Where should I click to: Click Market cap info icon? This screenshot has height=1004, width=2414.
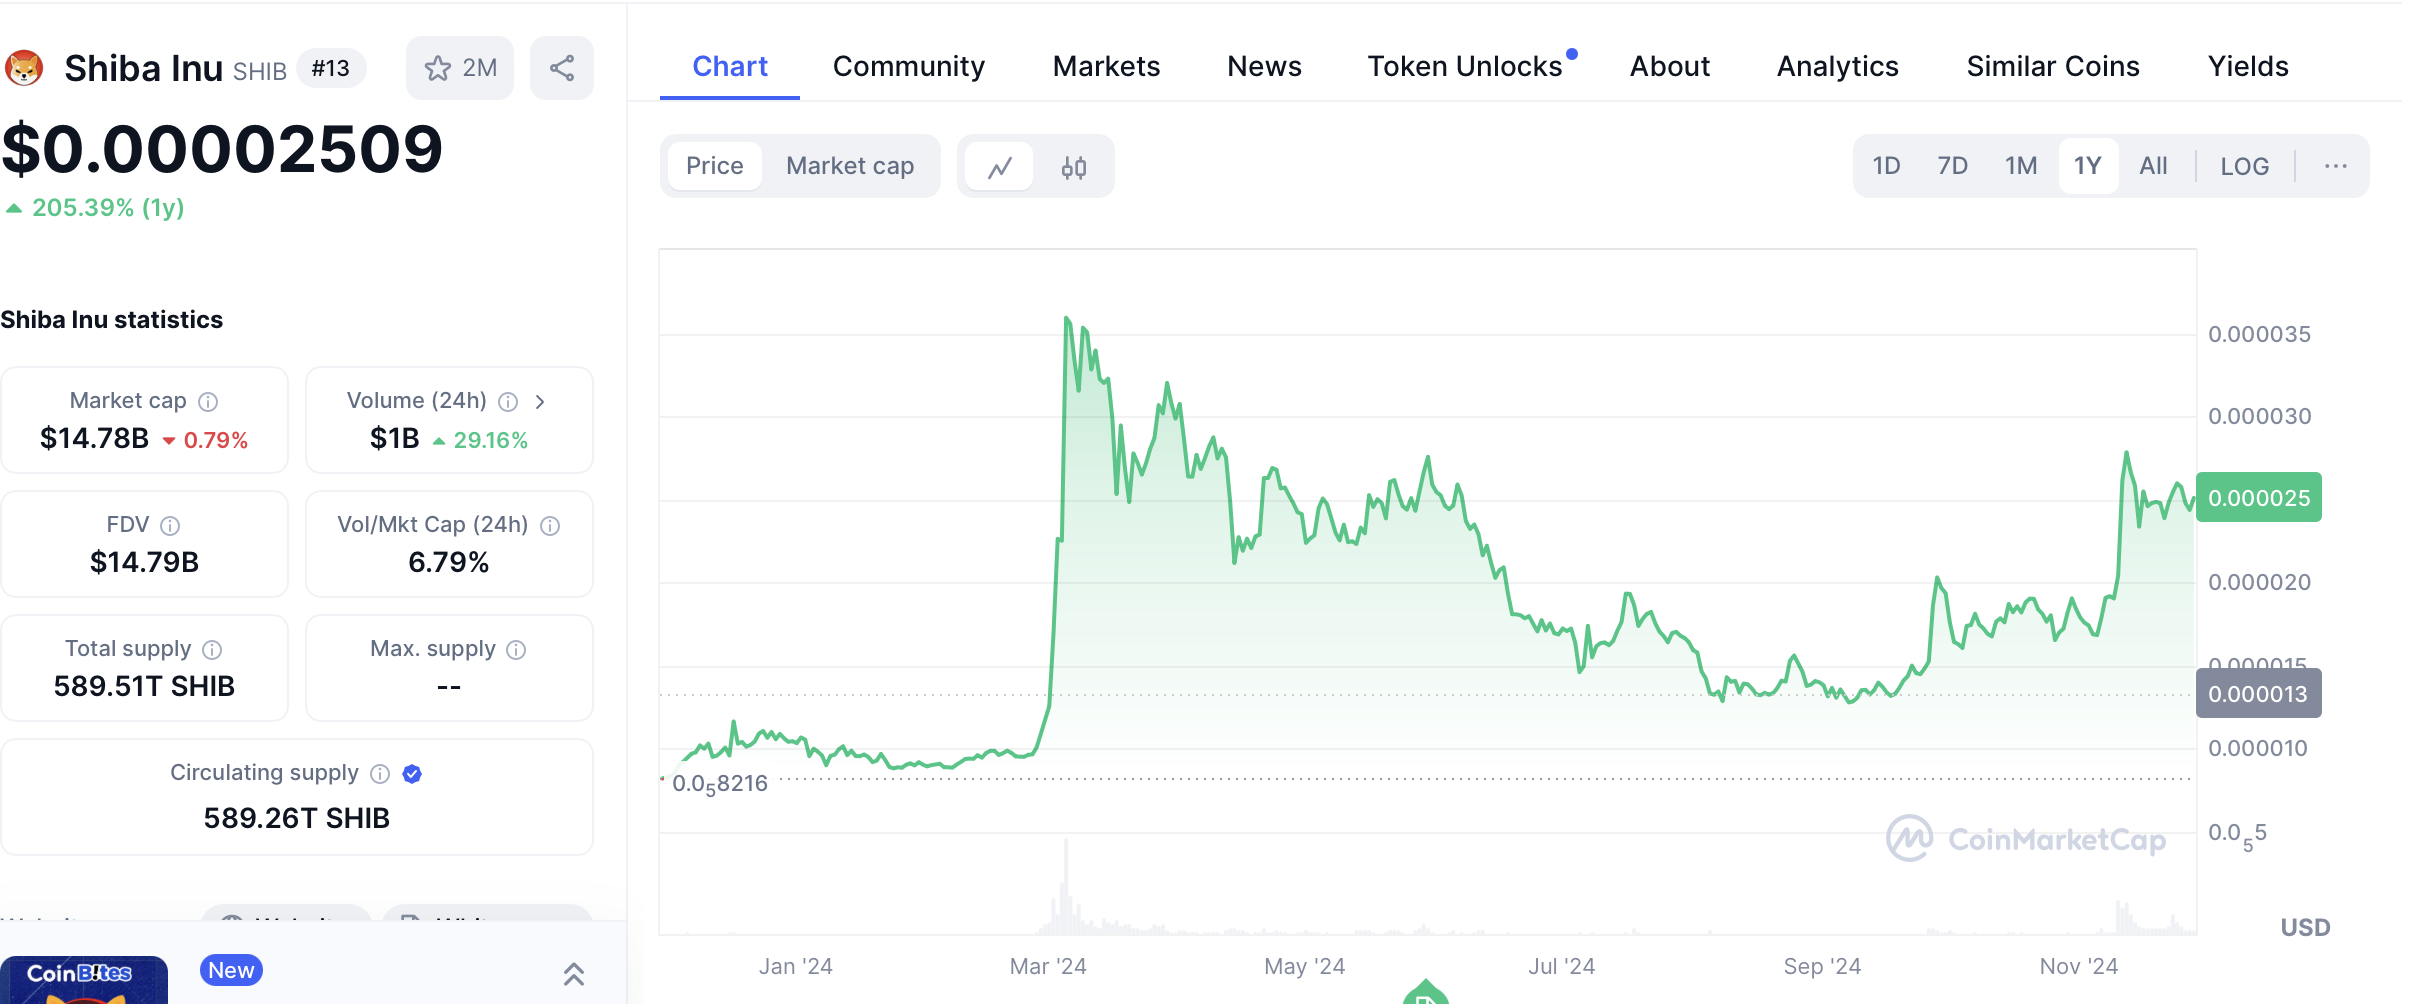pos(208,402)
